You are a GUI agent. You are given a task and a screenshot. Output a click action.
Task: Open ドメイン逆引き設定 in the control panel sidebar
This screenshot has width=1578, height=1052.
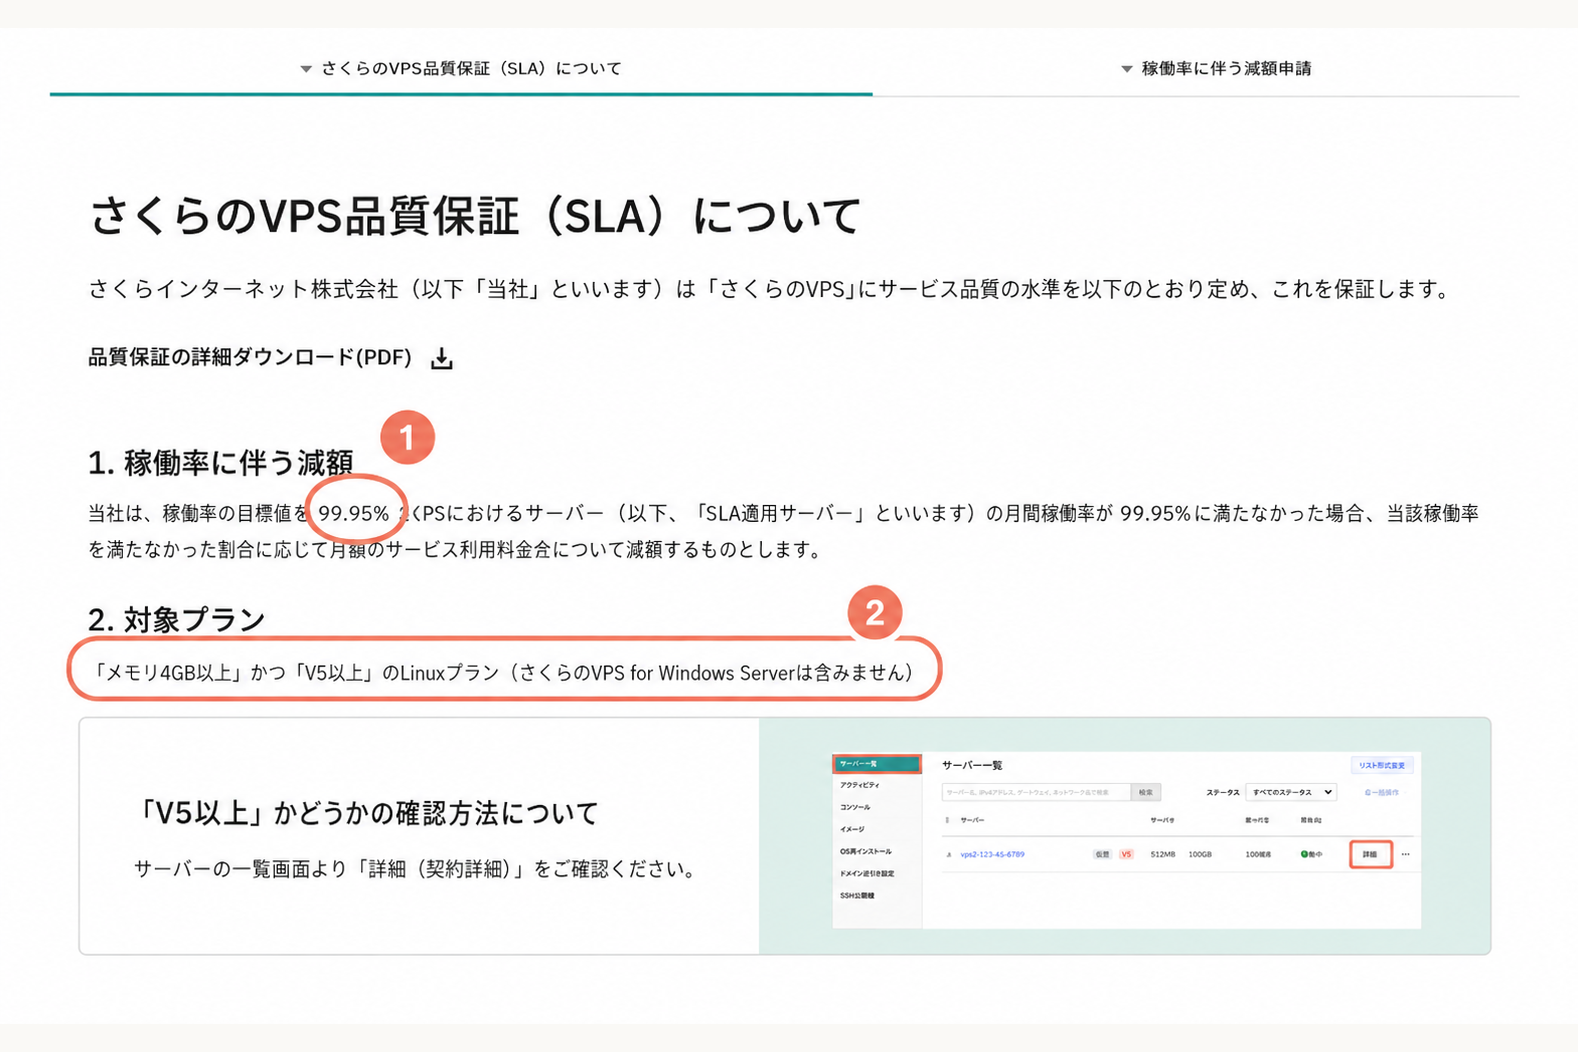point(867,873)
